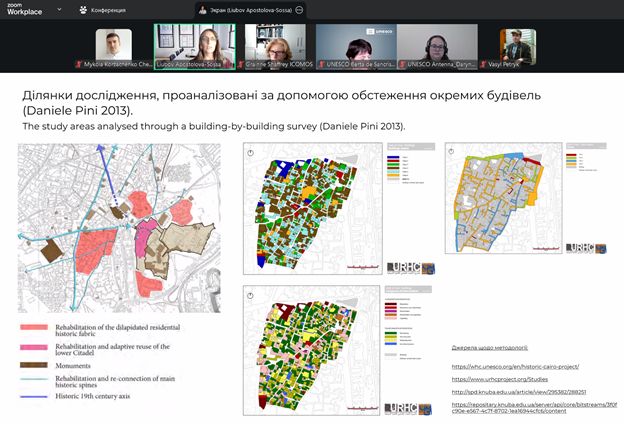Click the Zoom Workplace logo
Viewport: 624px width, 424px height.
click(x=24, y=9)
